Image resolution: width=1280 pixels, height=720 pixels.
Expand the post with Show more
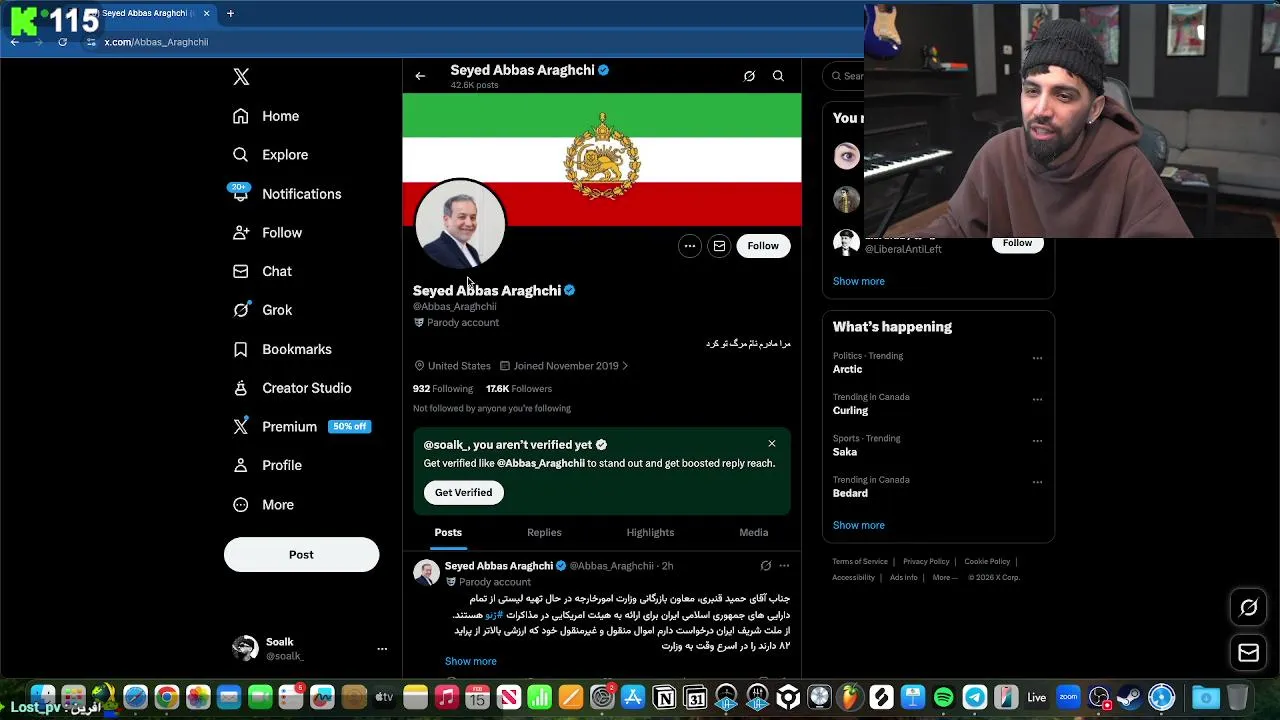tap(471, 662)
